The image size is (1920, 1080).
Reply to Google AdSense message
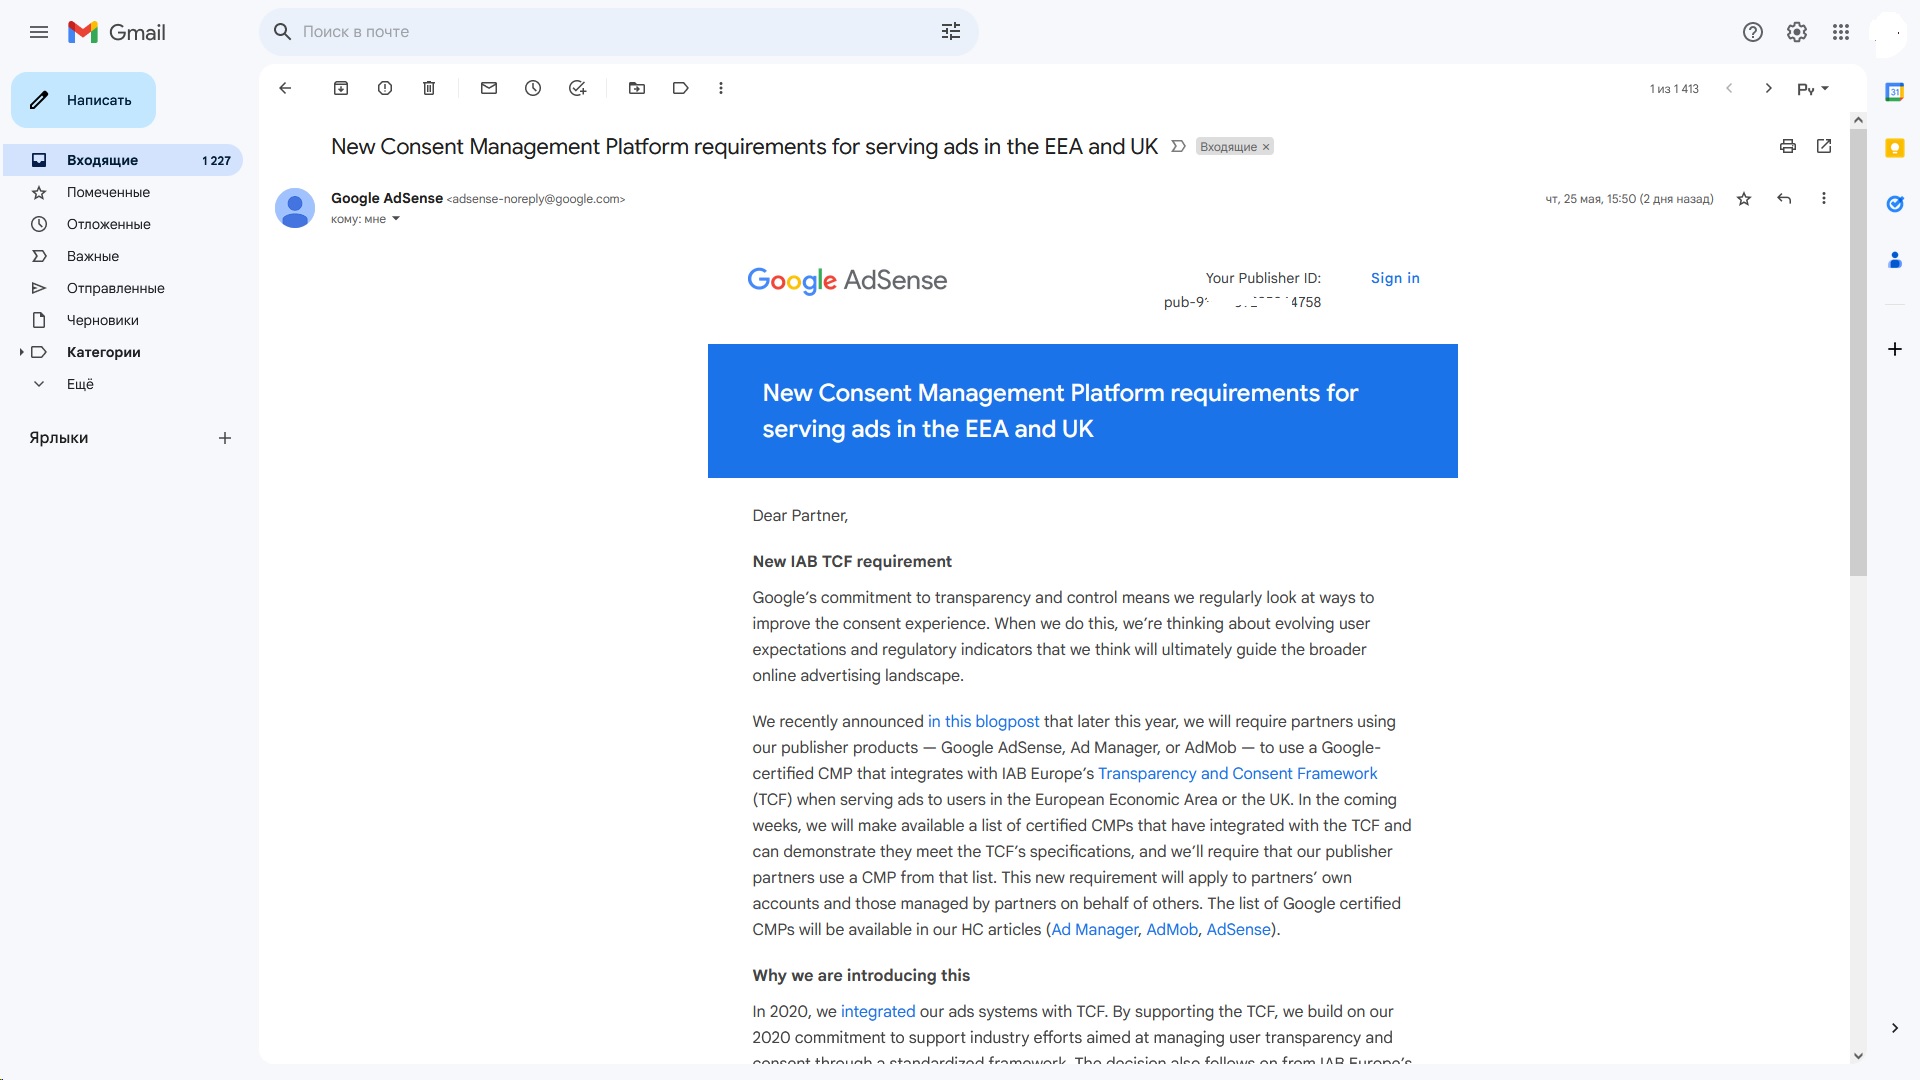pyautogui.click(x=1784, y=199)
